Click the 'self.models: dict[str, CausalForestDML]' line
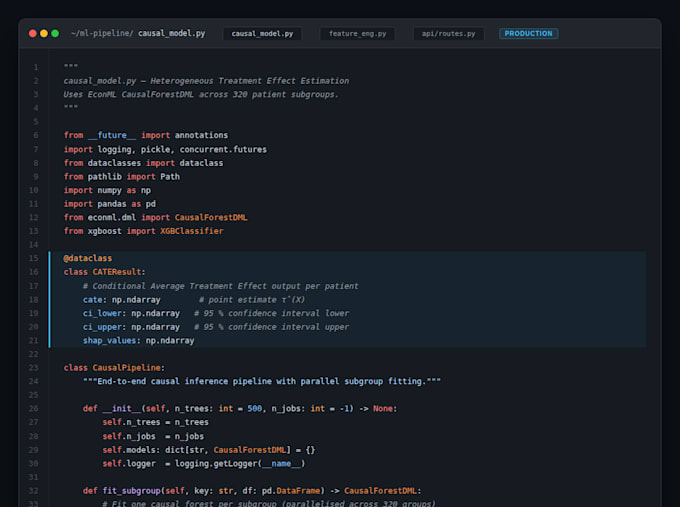This screenshot has width=680, height=507. tap(209, 450)
